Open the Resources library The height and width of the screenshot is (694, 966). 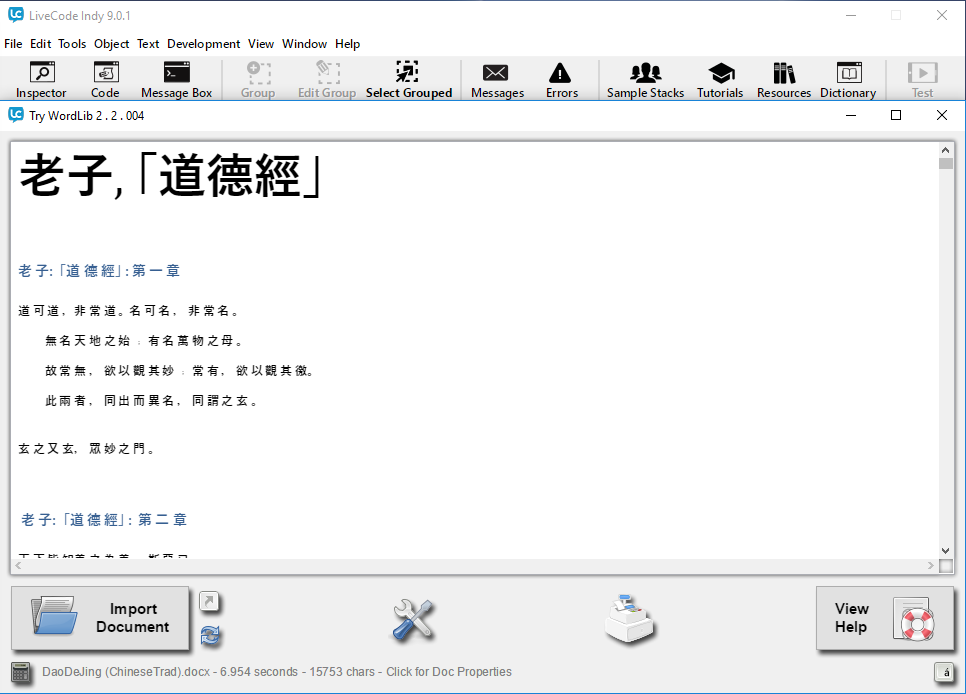783,80
